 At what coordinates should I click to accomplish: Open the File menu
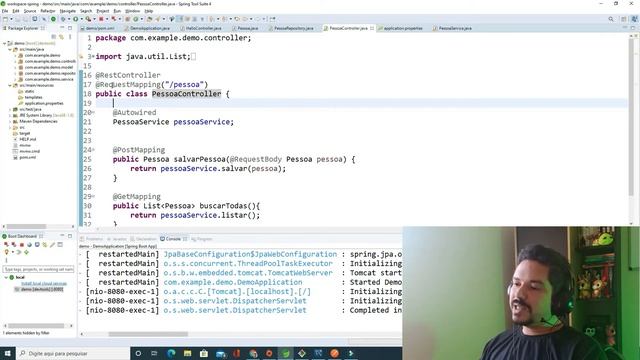(5, 11)
